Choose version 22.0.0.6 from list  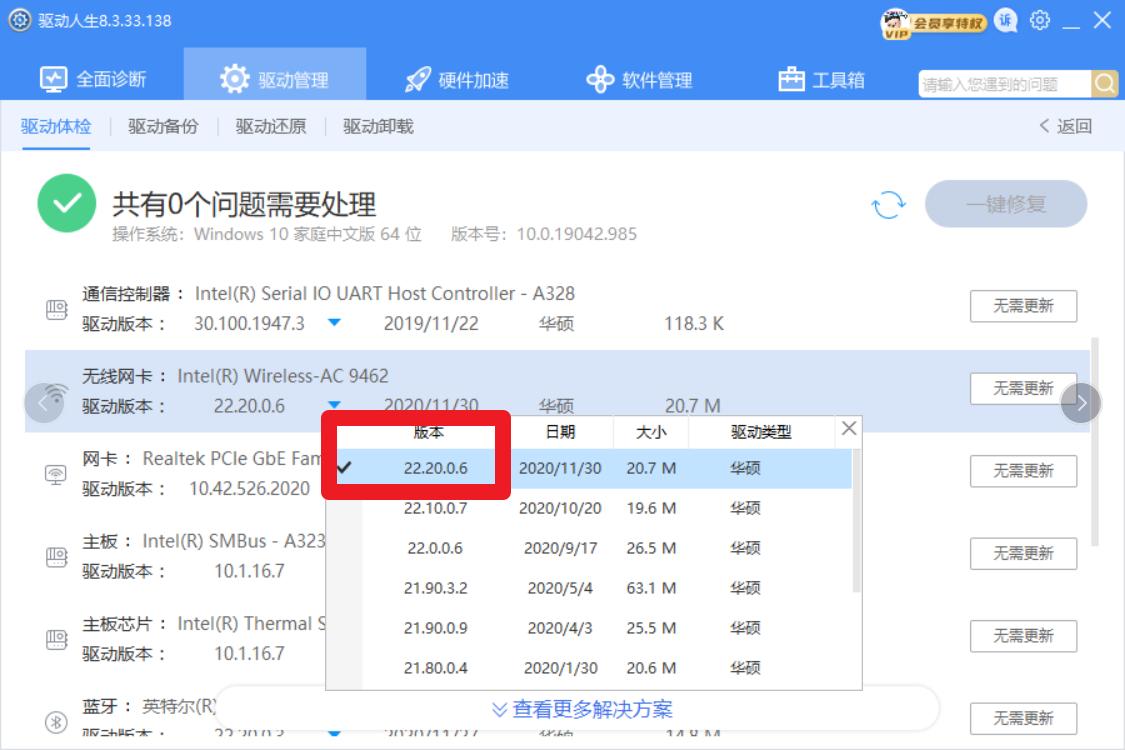pyautogui.click(x=435, y=548)
